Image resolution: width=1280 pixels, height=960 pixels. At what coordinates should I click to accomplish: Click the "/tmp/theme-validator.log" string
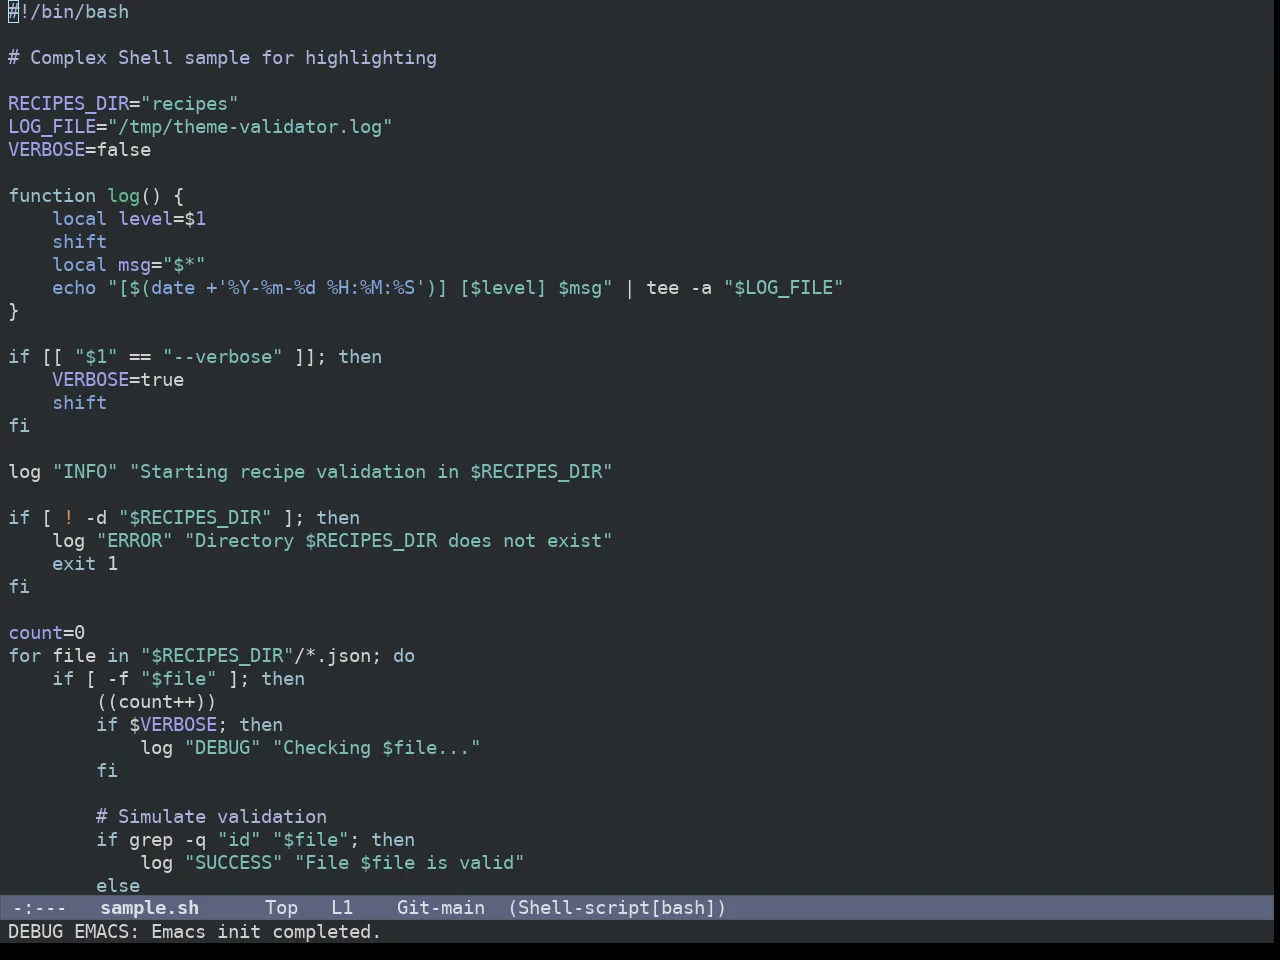[x=250, y=127]
